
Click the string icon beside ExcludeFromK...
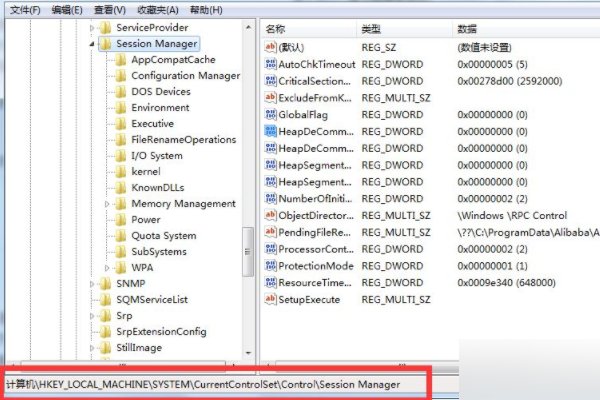pos(270,98)
